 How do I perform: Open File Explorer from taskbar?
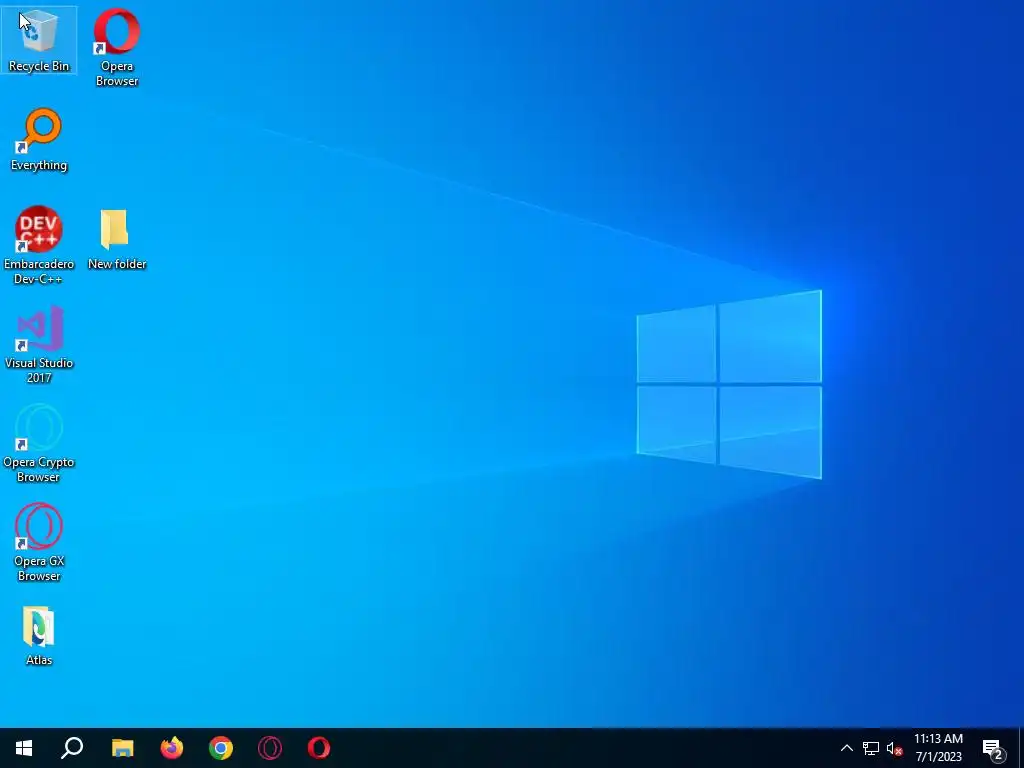pos(122,748)
